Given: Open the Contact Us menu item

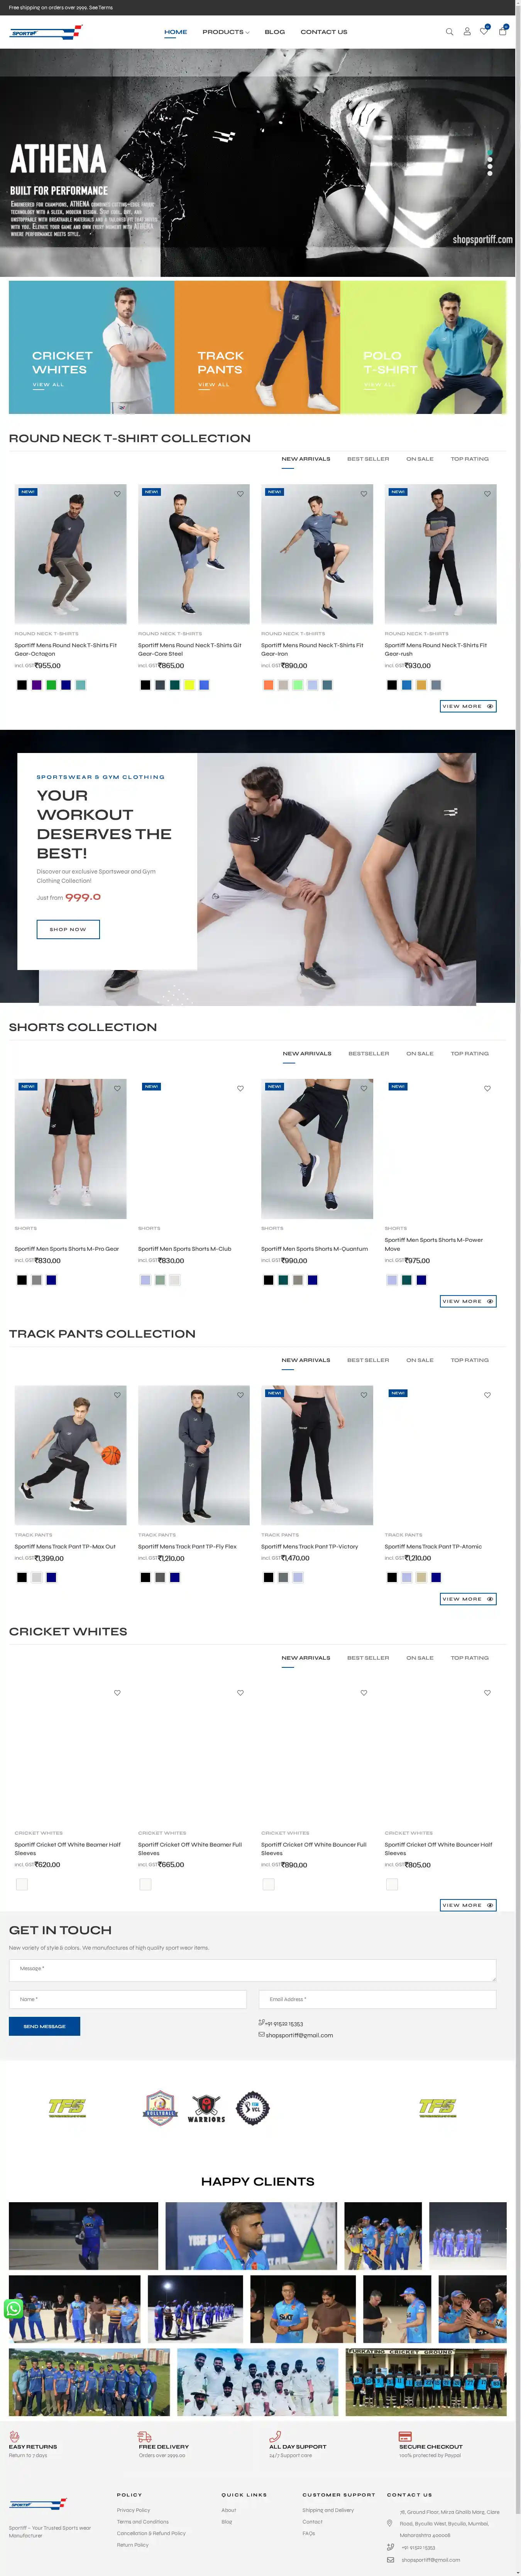Looking at the screenshot, I should tap(324, 32).
